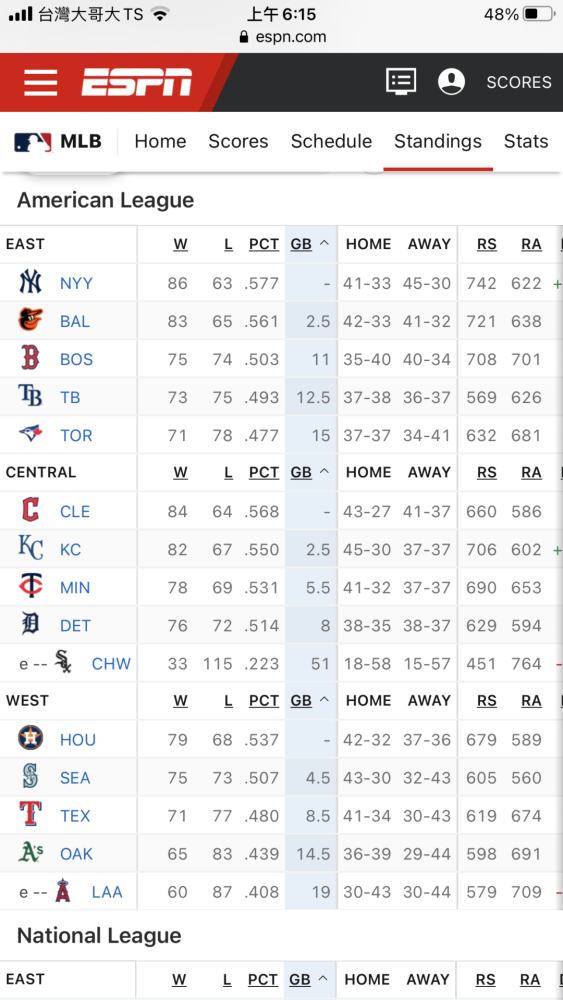Screen dimensions: 563x1000
Task: Tap the ESPN logo
Action: [x=136, y=82]
